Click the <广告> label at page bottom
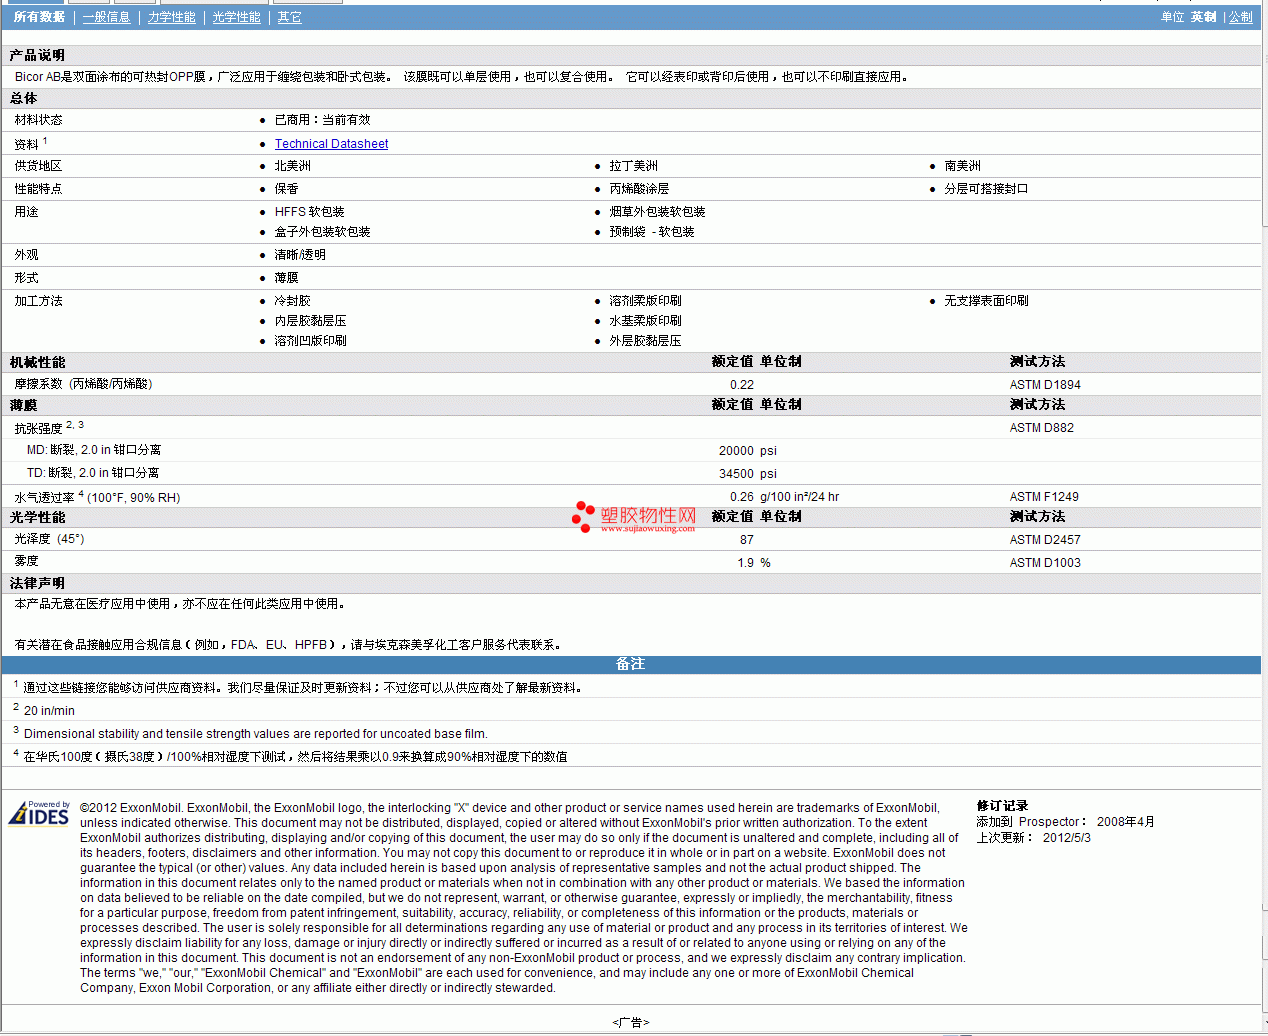1268x1036 pixels. point(631,1023)
